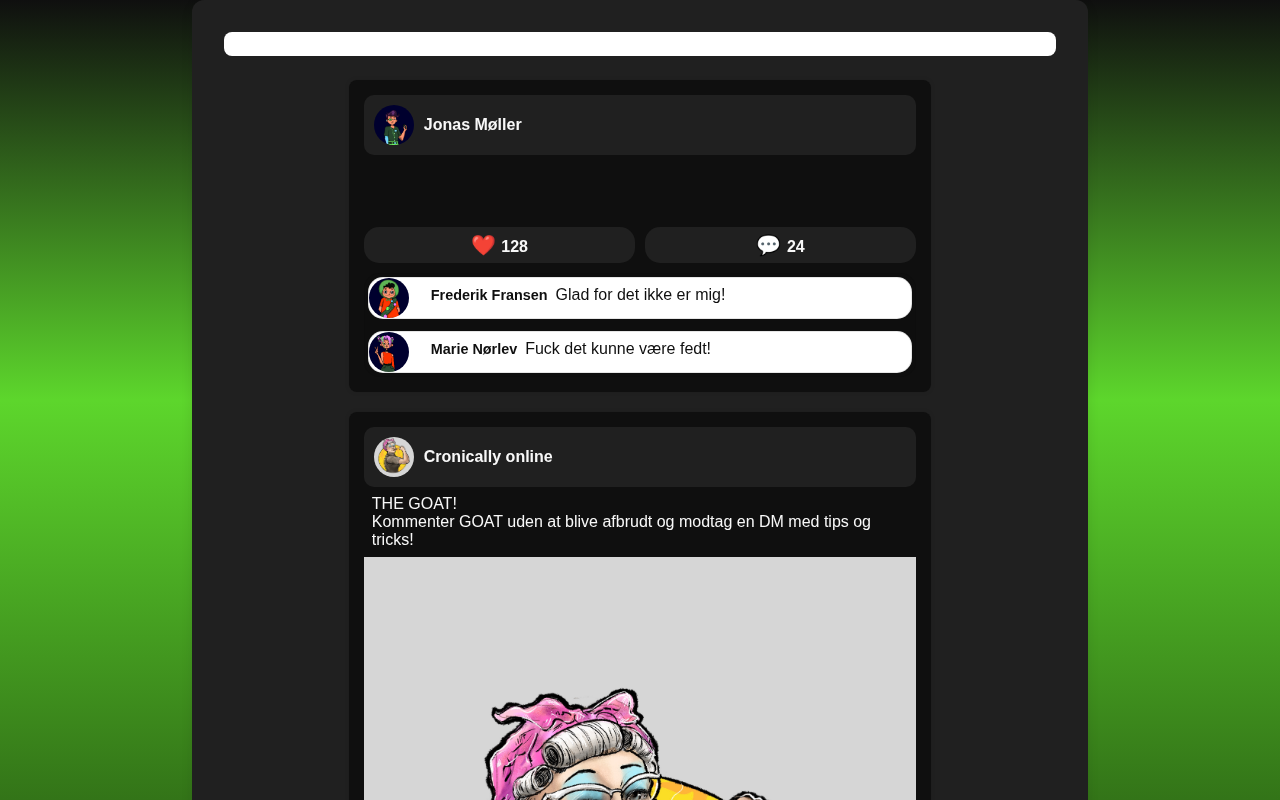Open Jonas Møller's profile name link
The height and width of the screenshot is (800, 1280).
[x=472, y=125]
